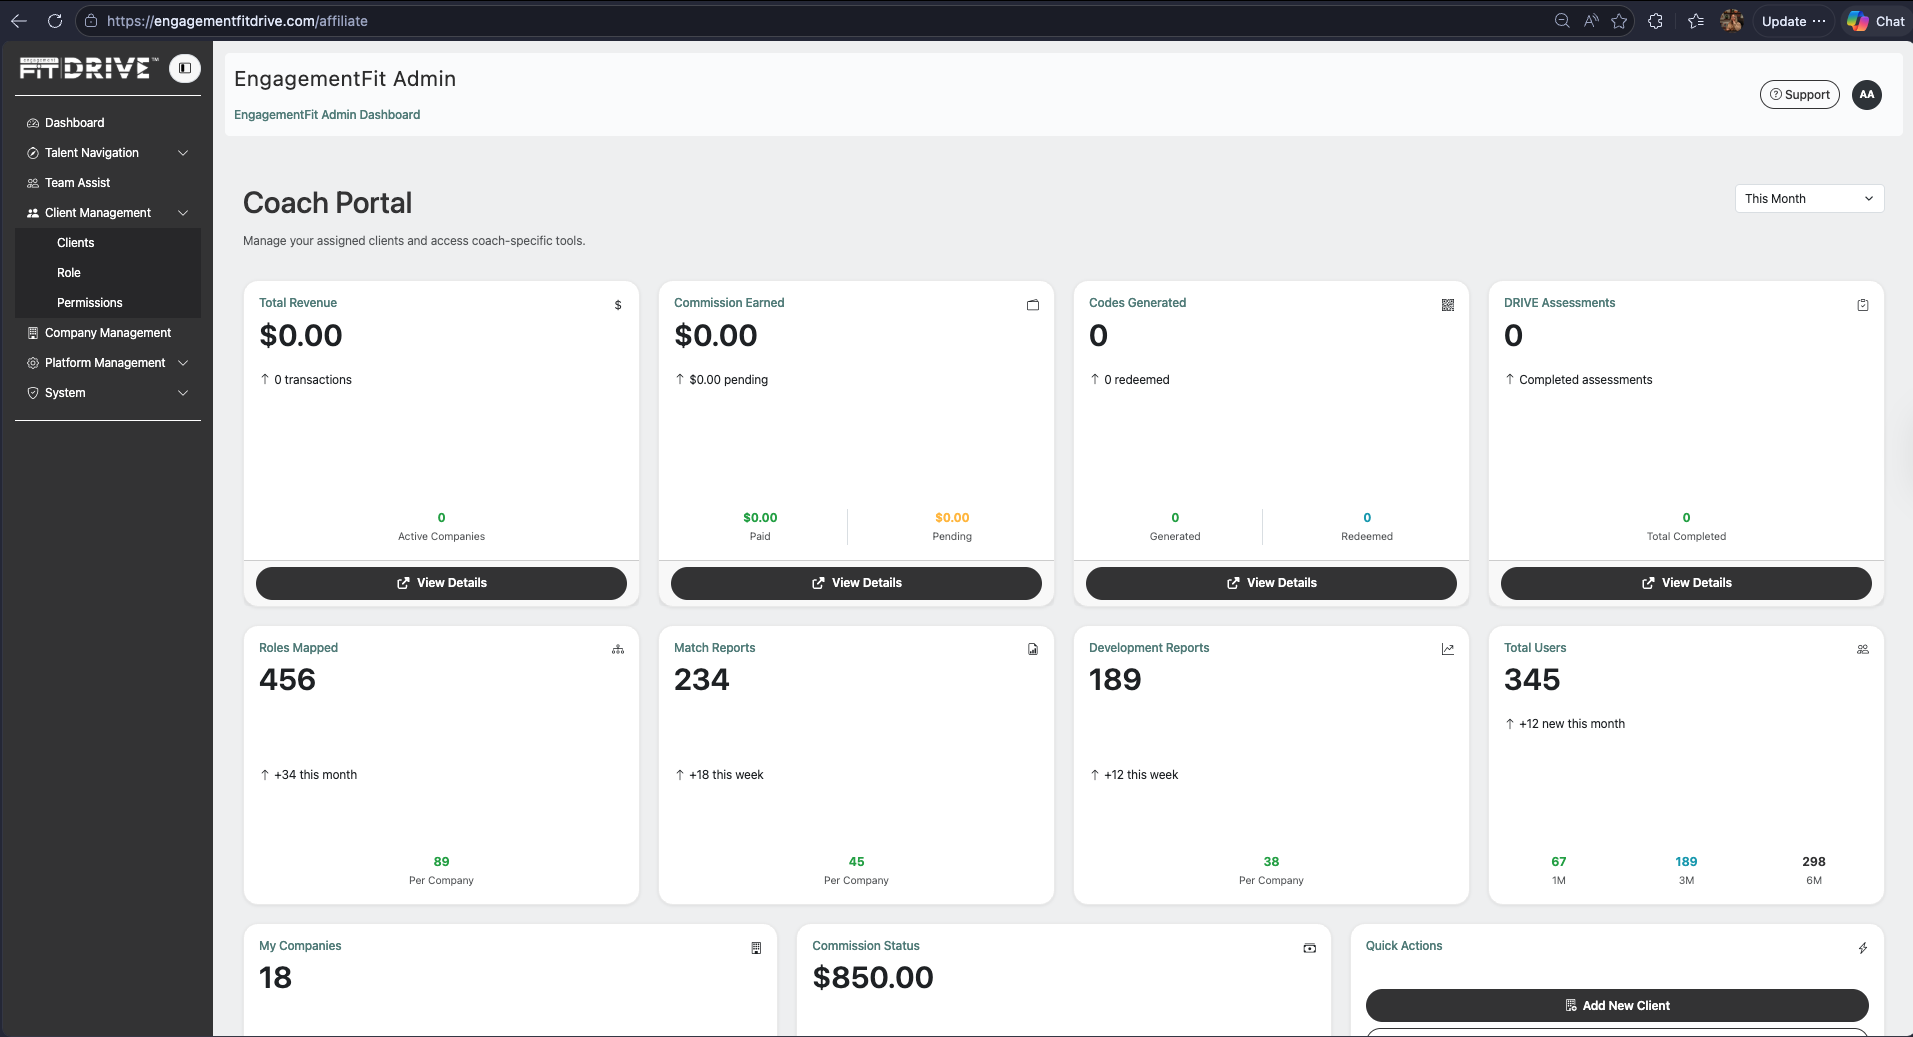This screenshot has height=1037, width=1913.
Task: Go back using the browser back arrow
Action: click(x=19, y=21)
